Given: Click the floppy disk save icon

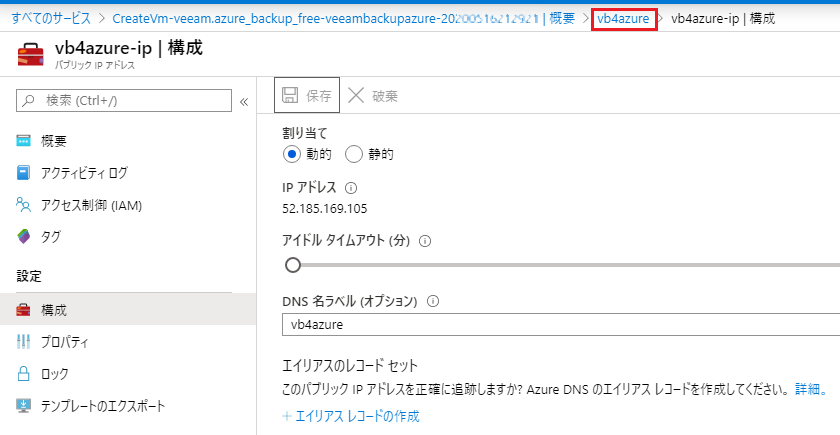Looking at the screenshot, I should (x=290, y=95).
